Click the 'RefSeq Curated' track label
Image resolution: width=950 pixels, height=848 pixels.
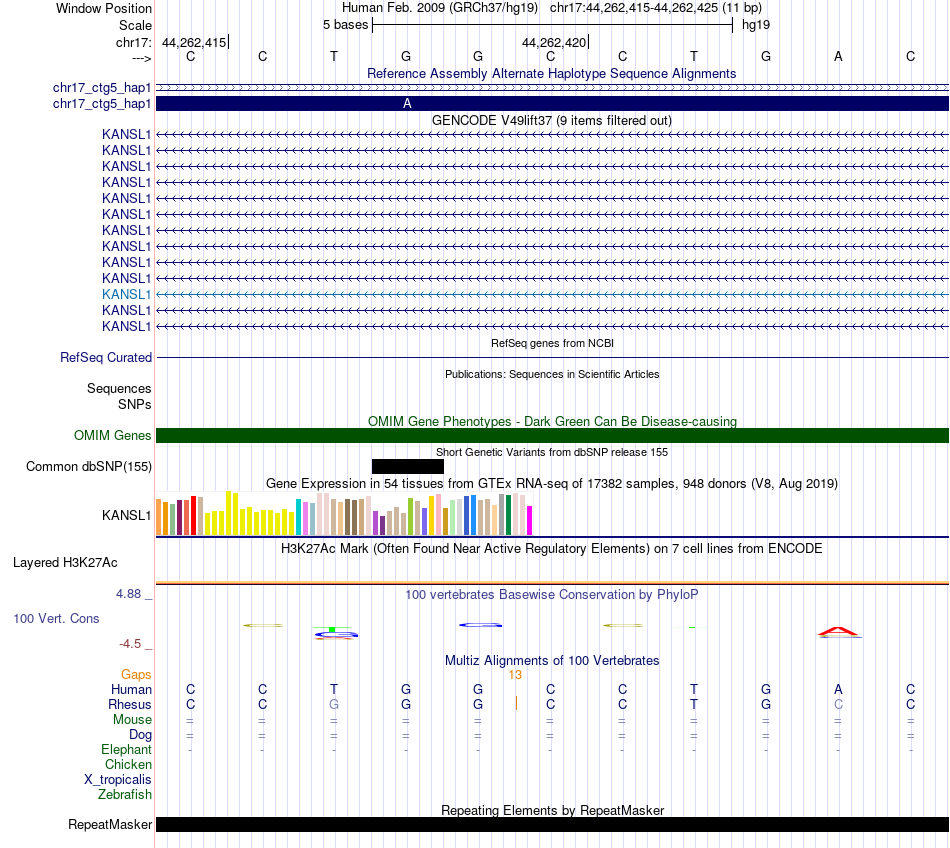[x=105, y=357]
